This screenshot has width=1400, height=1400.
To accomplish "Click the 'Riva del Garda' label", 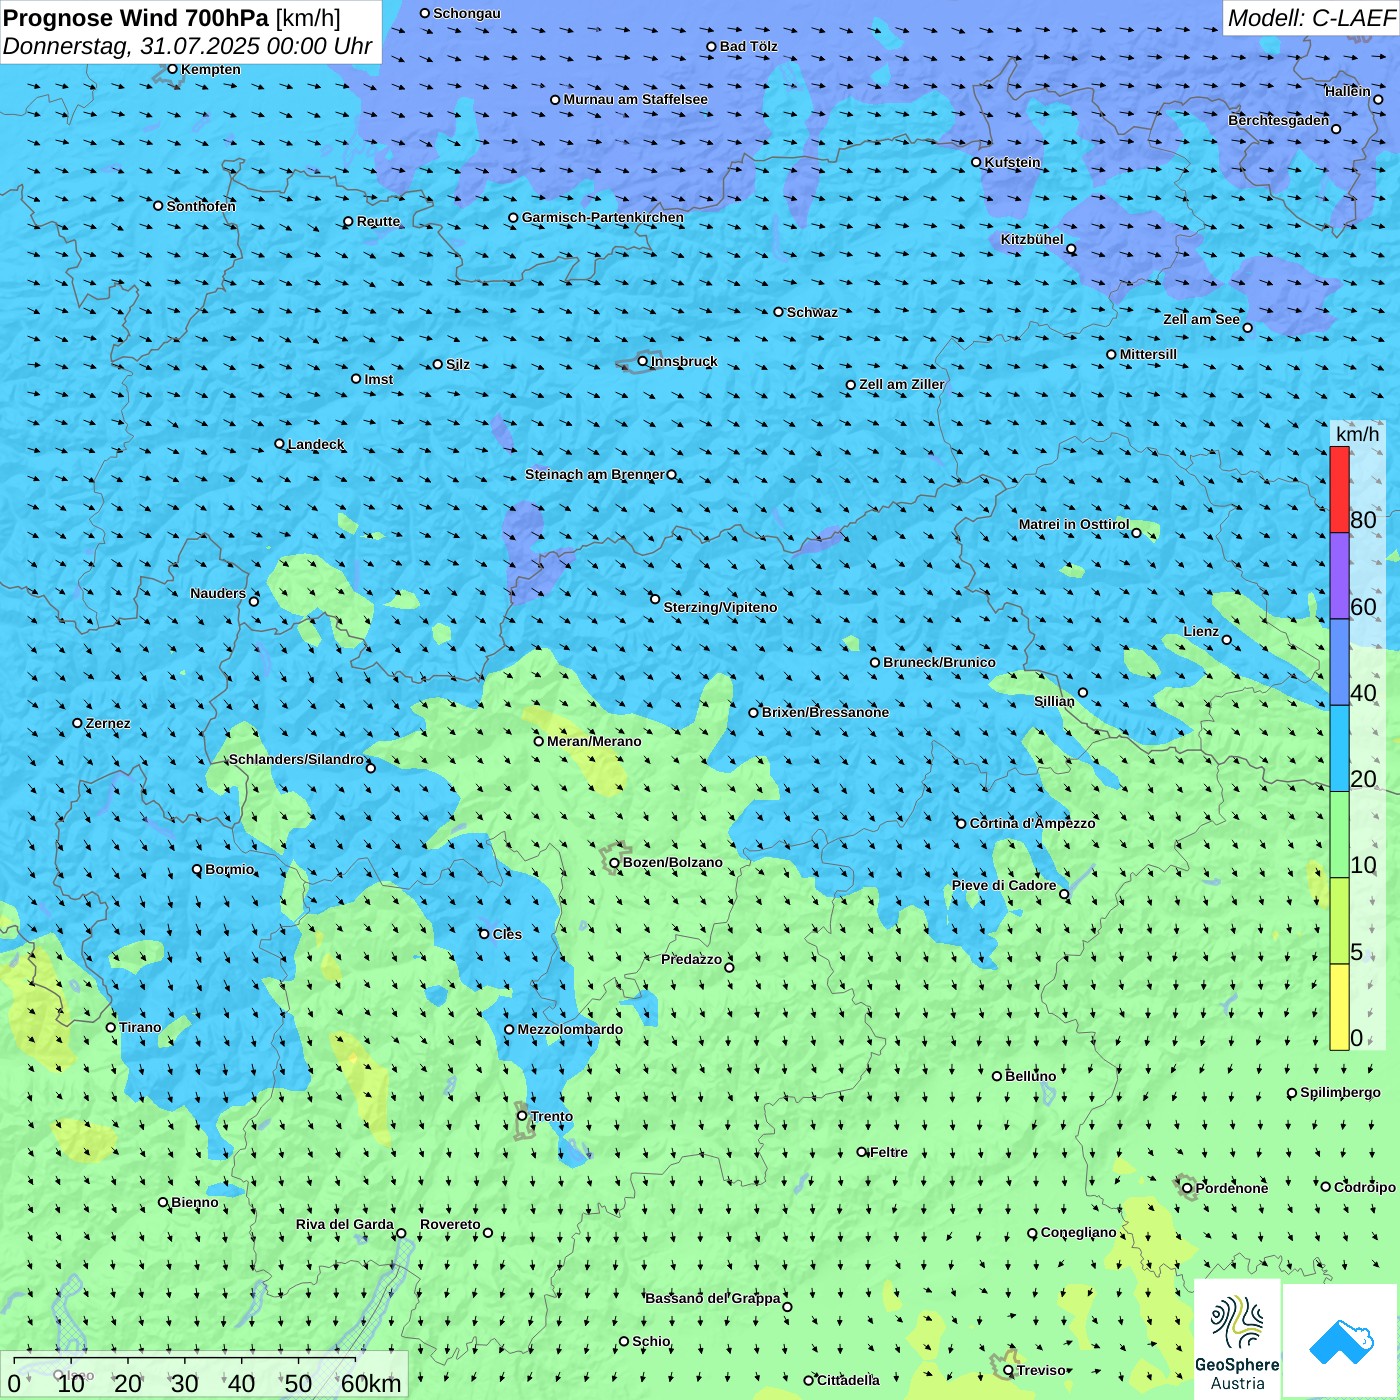I will tap(345, 1224).
